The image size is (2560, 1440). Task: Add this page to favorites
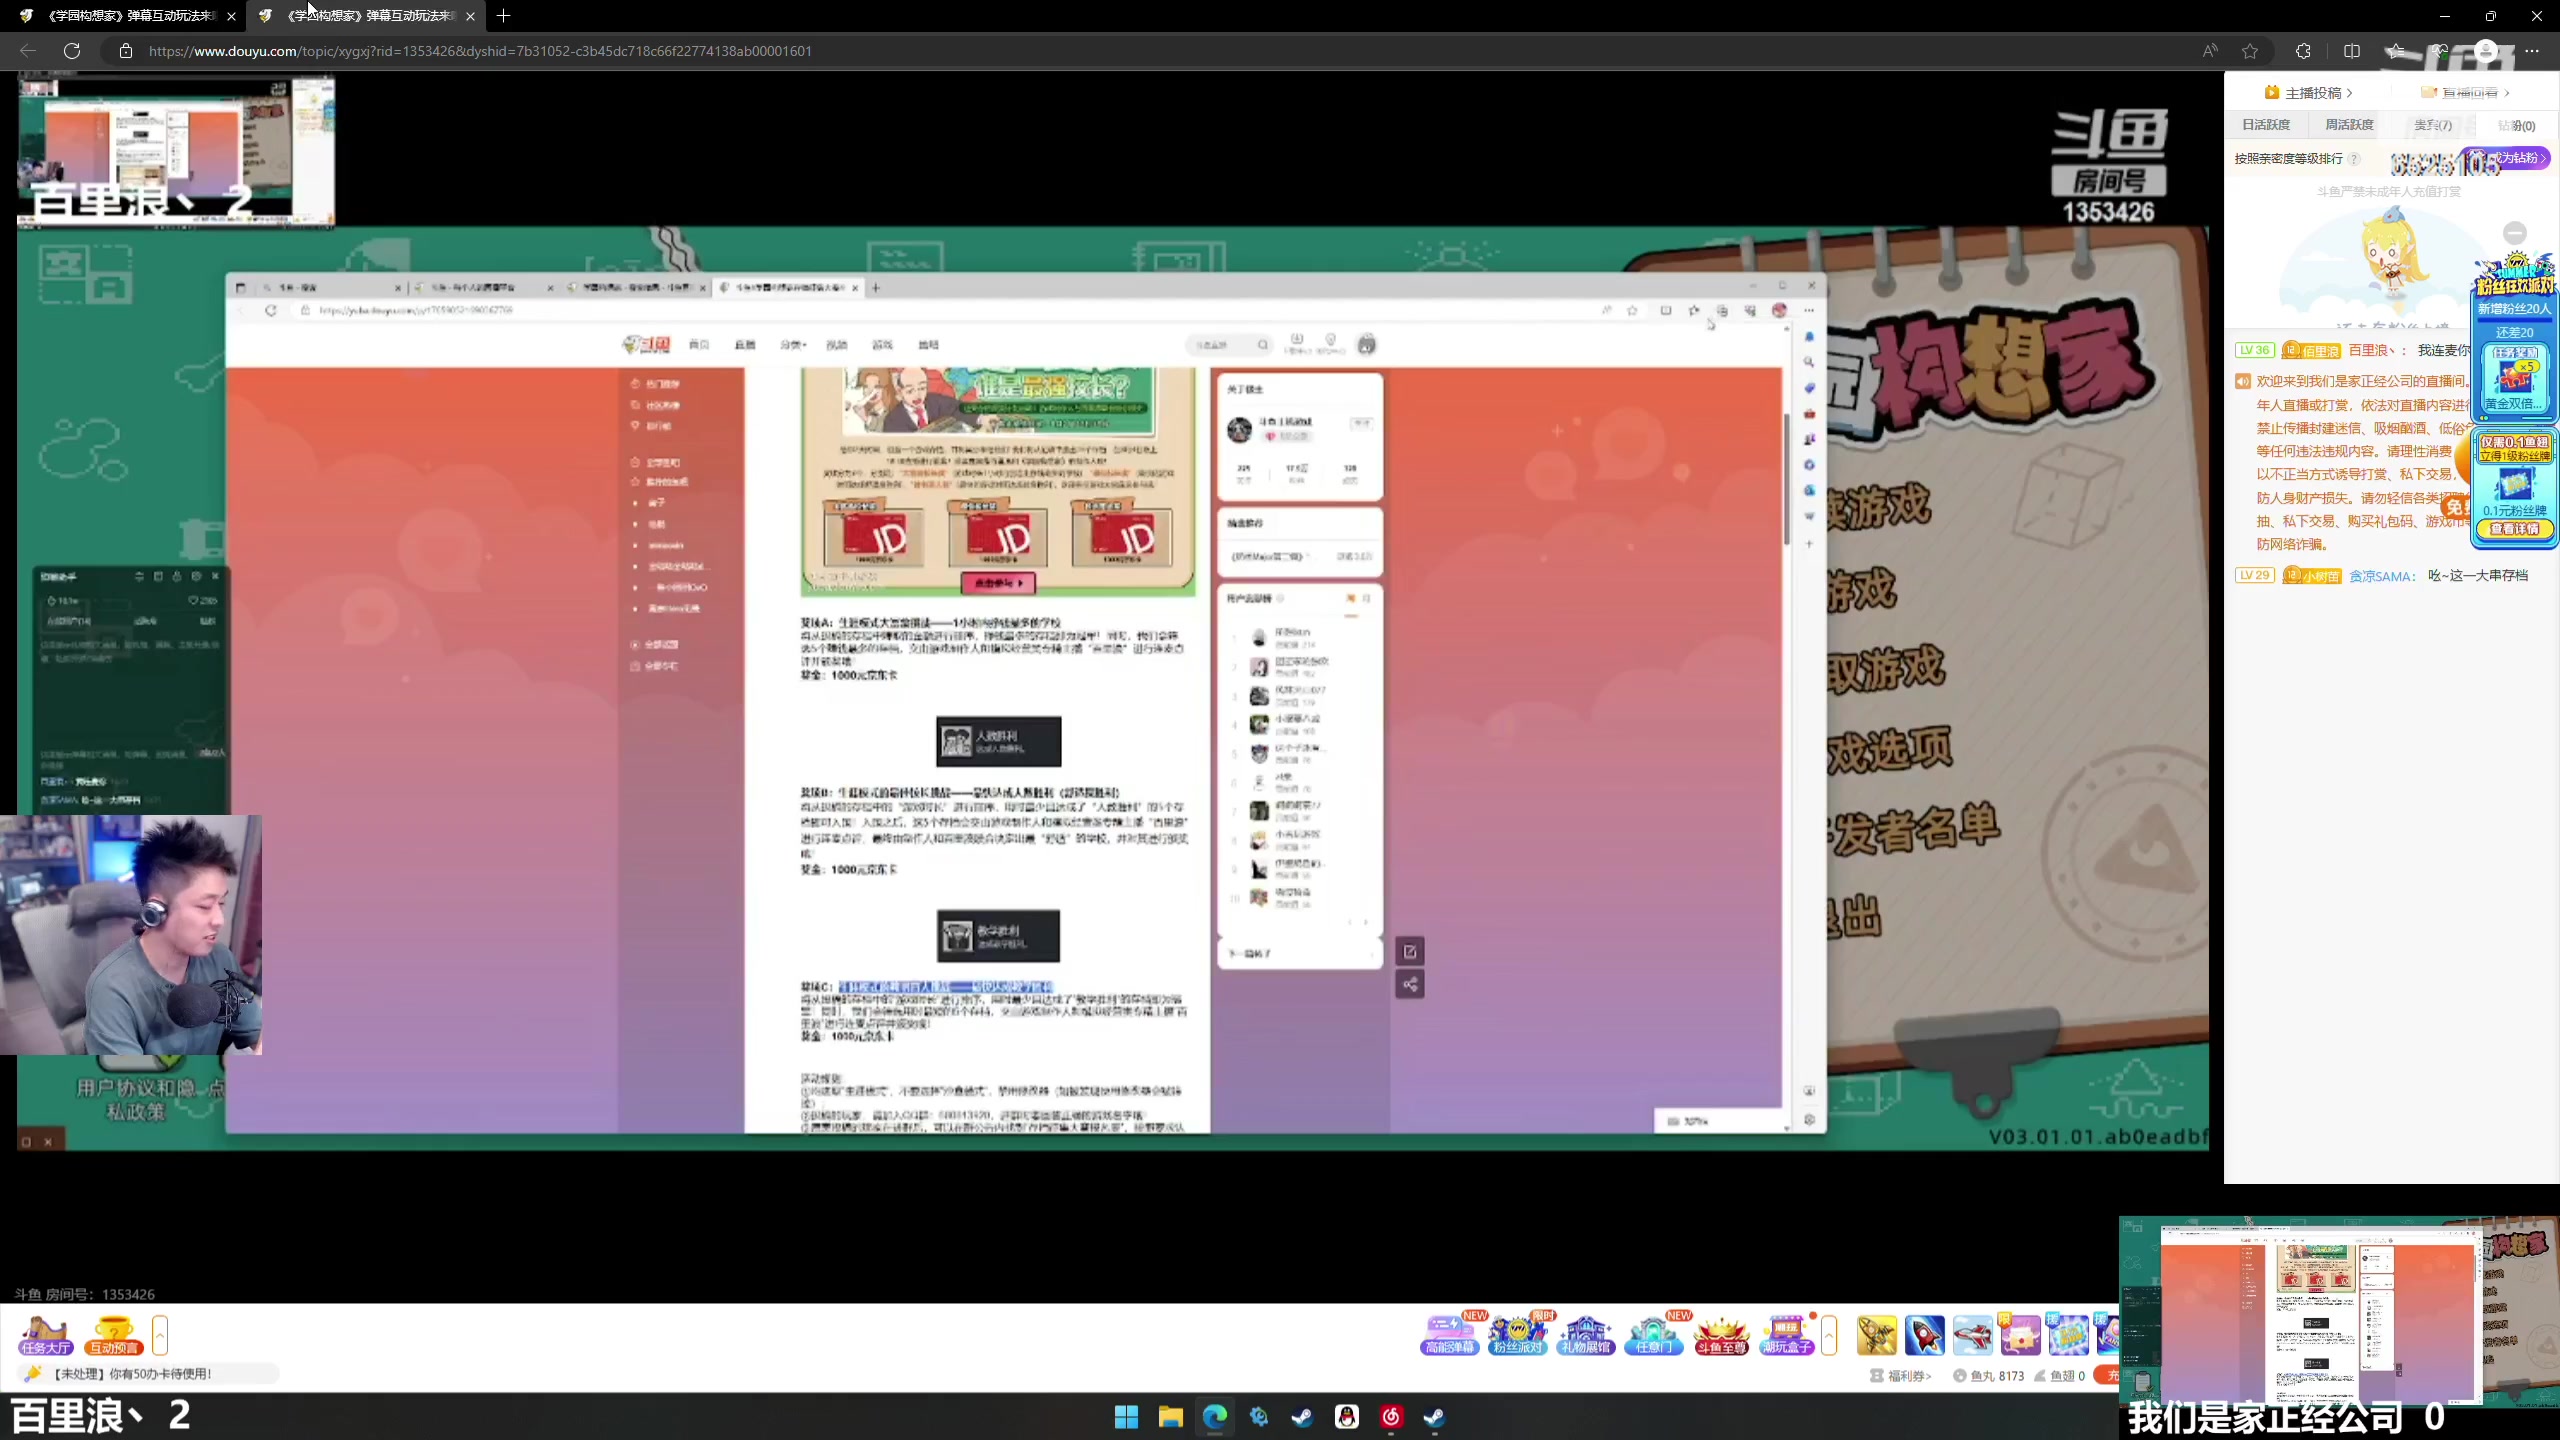(x=2250, y=51)
